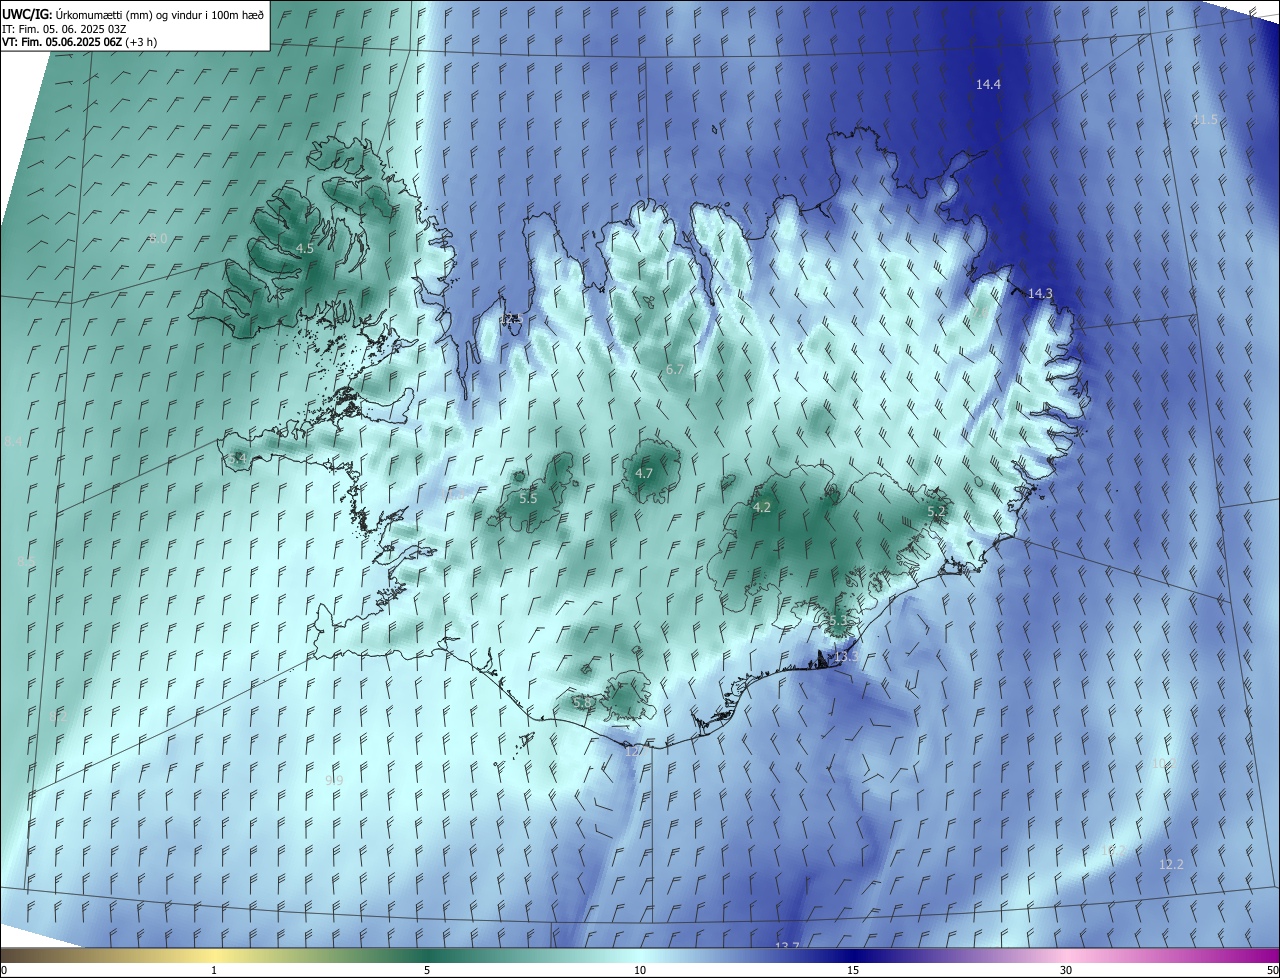Click the 13.3 value label
Image resolution: width=1280 pixels, height=978 pixels.
click(x=846, y=657)
